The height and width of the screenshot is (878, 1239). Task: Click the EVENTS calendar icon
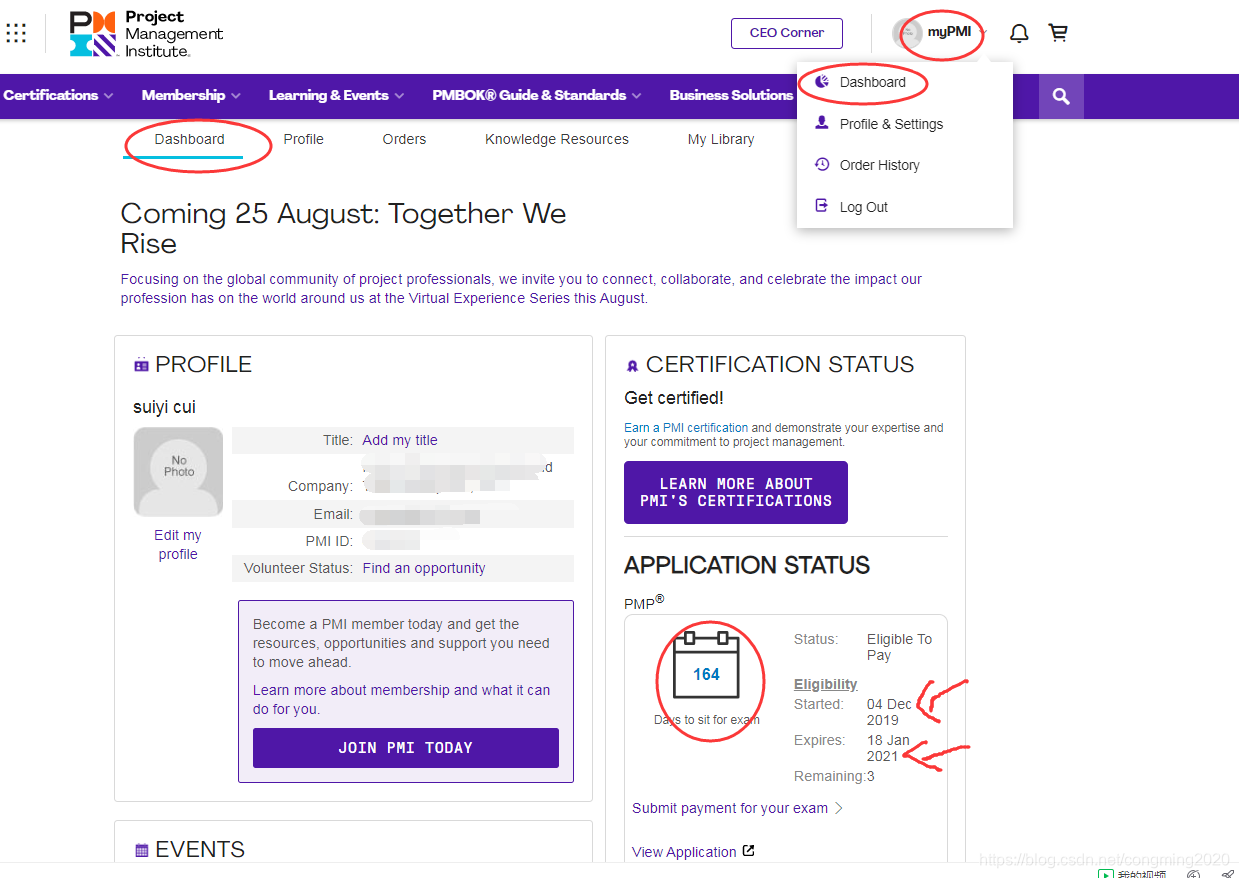[141, 850]
